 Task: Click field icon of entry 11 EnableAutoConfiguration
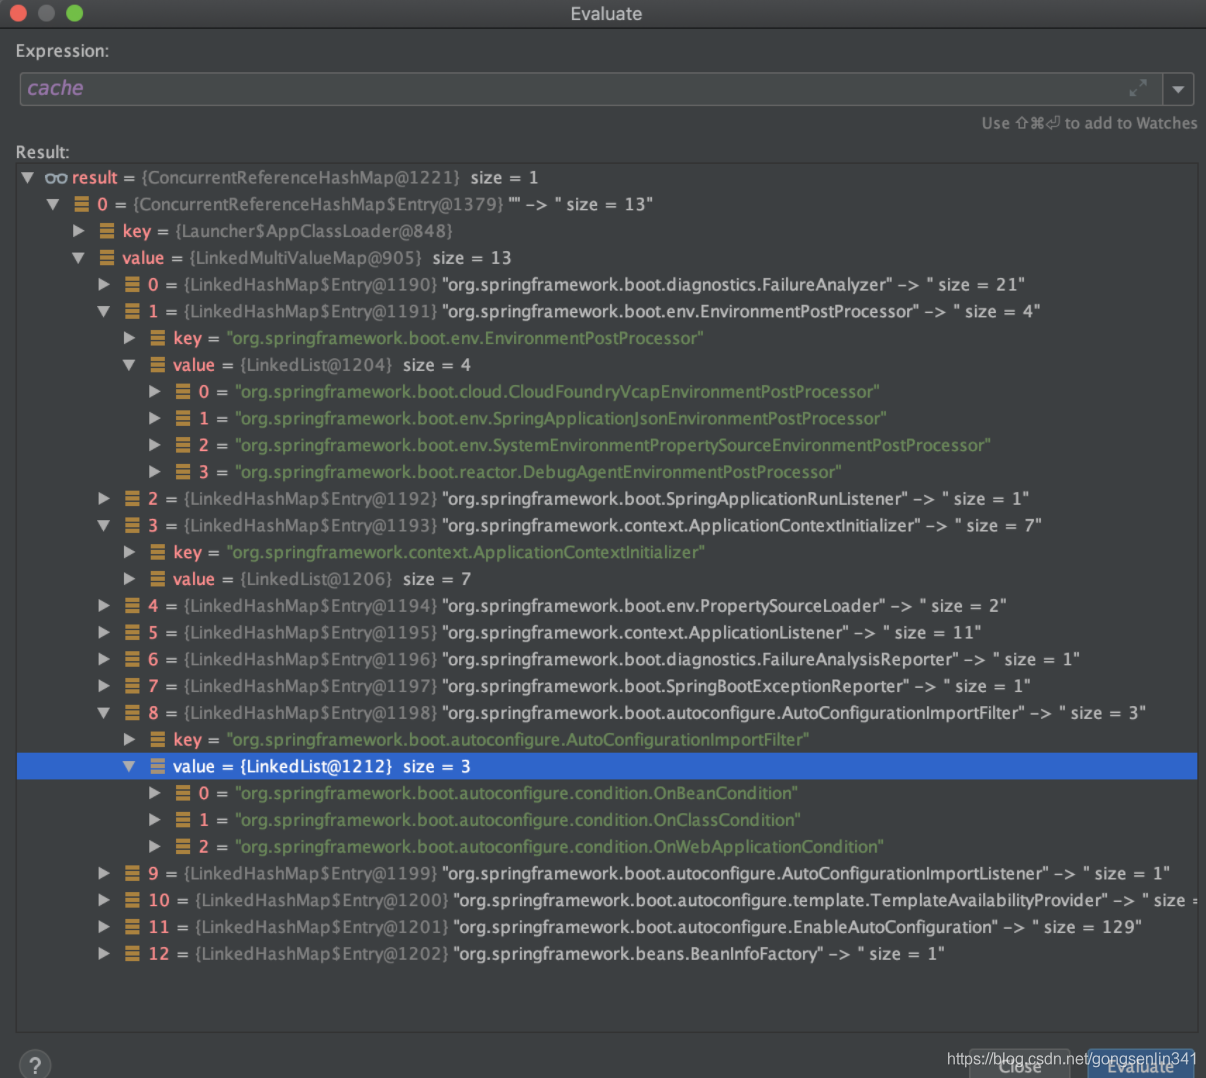coord(132,927)
